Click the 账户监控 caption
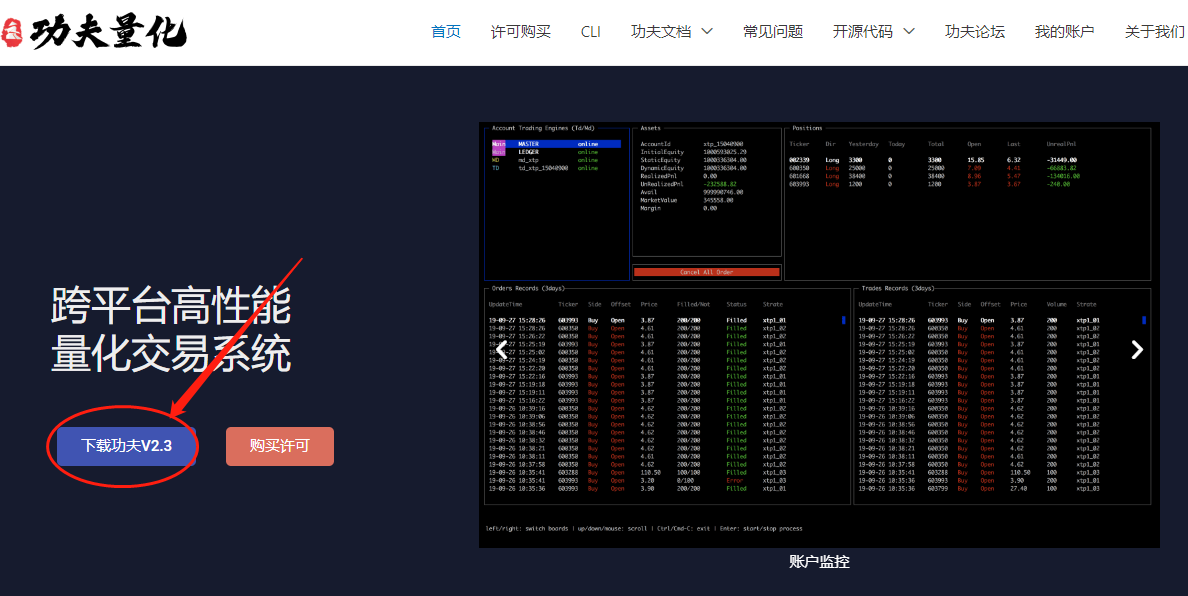The width and height of the screenshot is (1188, 596). [819, 562]
